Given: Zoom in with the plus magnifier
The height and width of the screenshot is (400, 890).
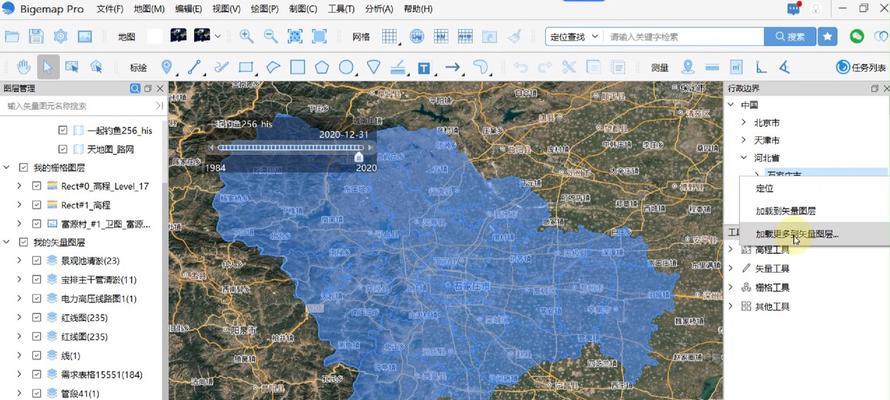Looking at the screenshot, I should click(x=246, y=37).
